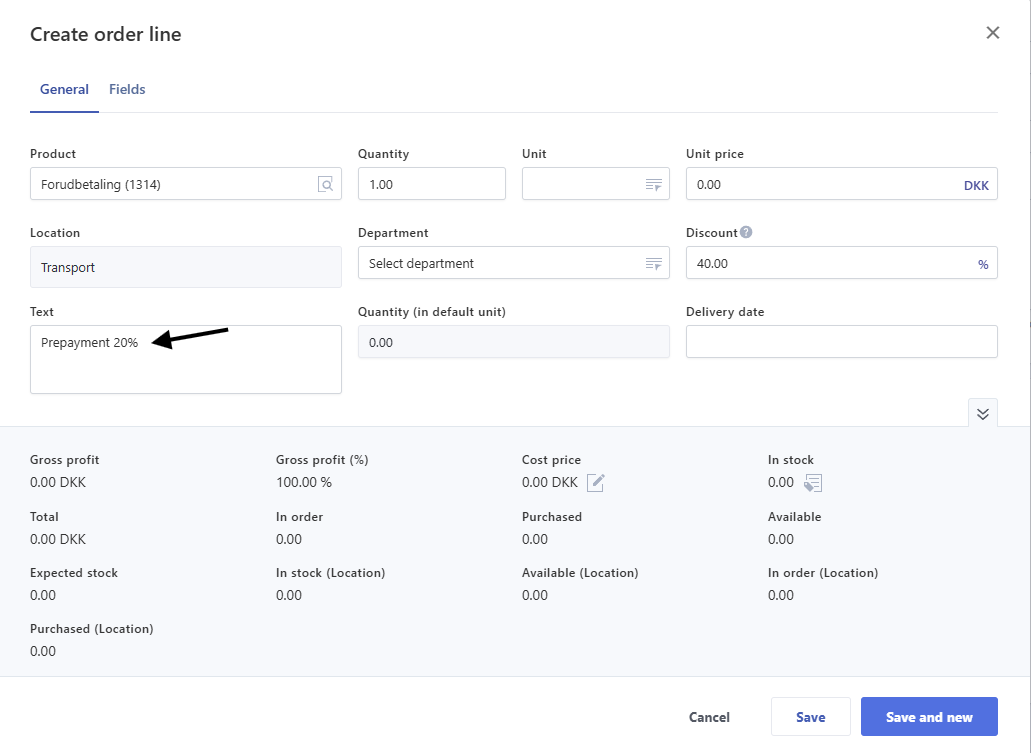Collapse the details panel with double chevron
Image resolution: width=1031 pixels, height=753 pixels.
982,414
